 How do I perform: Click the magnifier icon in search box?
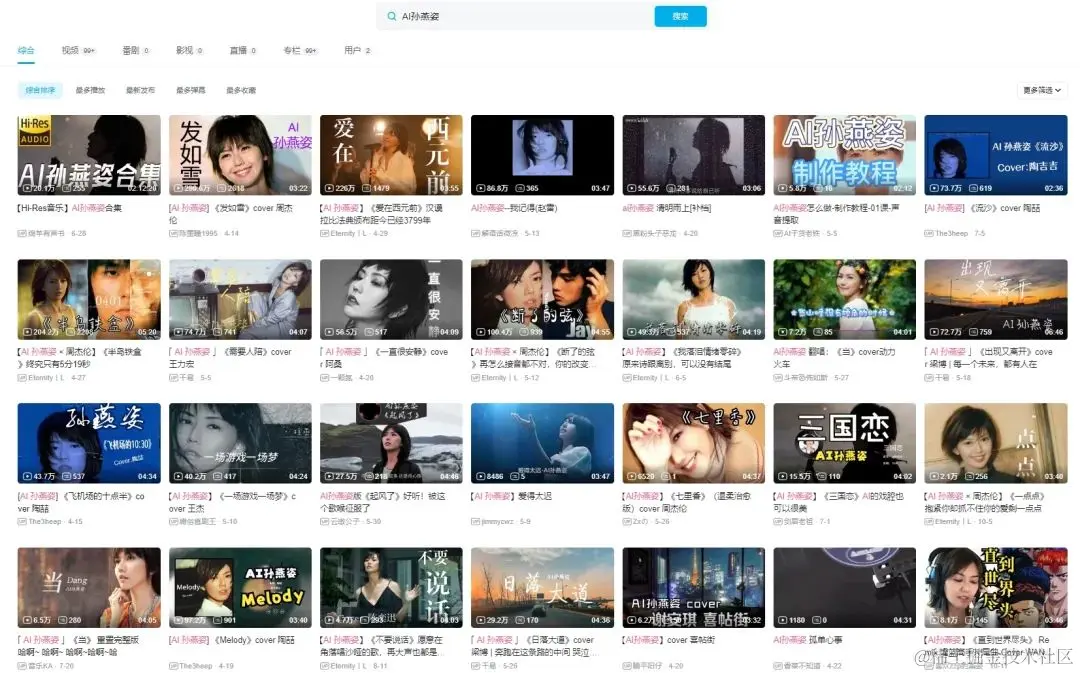tap(391, 16)
